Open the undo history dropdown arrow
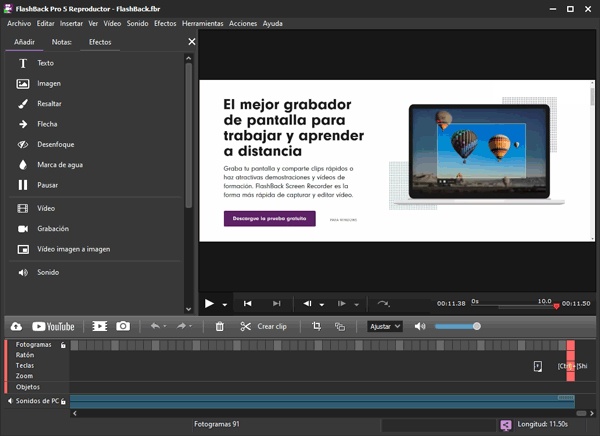This screenshot has height=436, width=600. pos(165,326)
